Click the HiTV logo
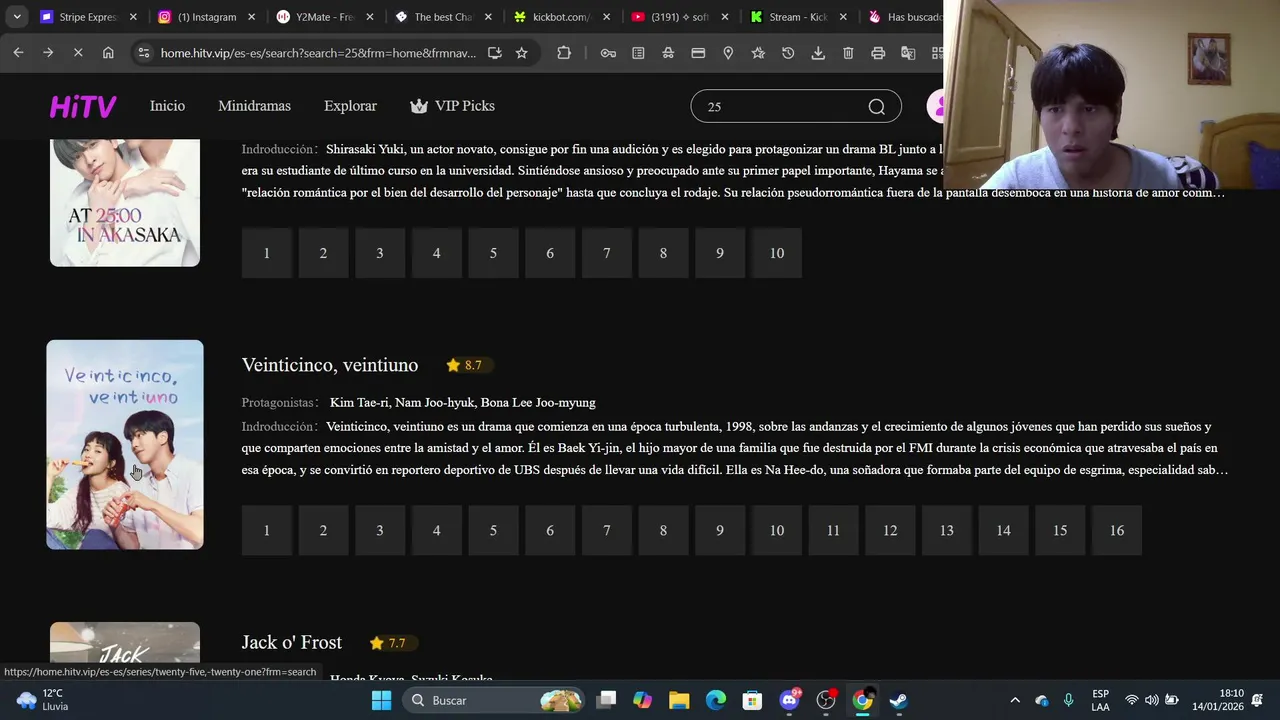Image resolution: width=1280 pixels, height=720 pixels. 83,106
